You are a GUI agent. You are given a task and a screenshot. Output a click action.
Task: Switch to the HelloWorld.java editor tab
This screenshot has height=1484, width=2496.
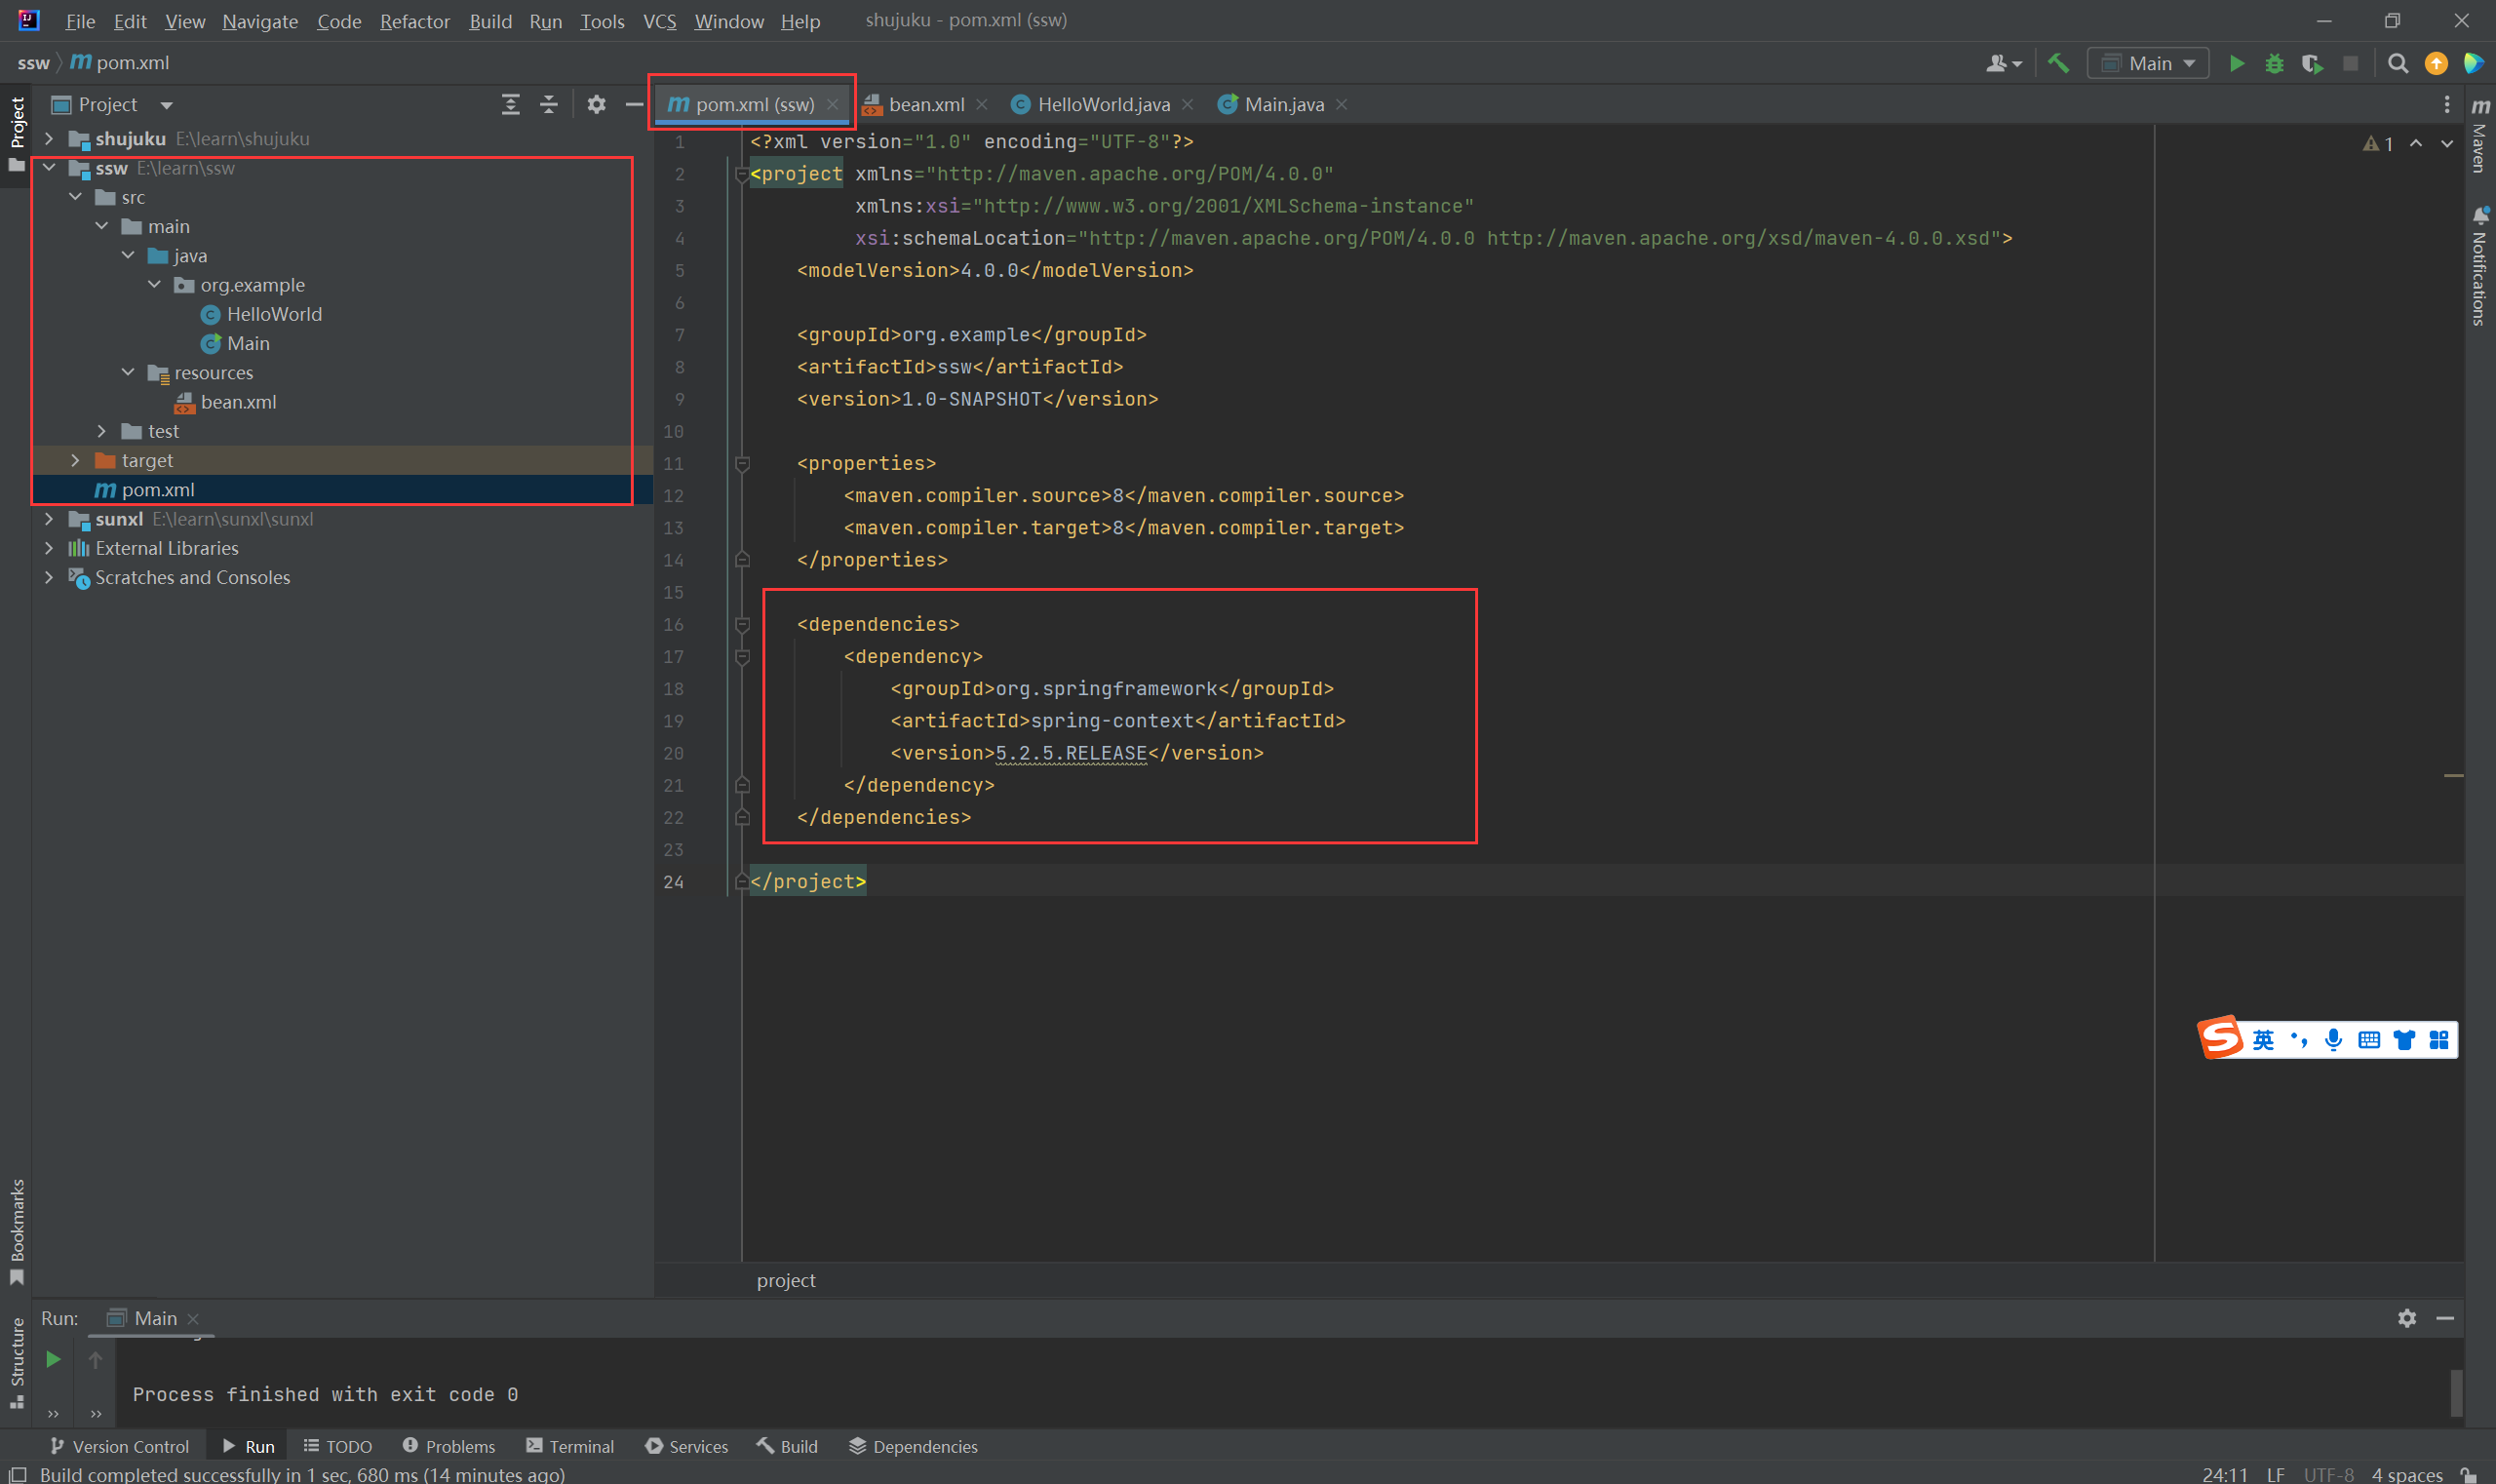1102,105
